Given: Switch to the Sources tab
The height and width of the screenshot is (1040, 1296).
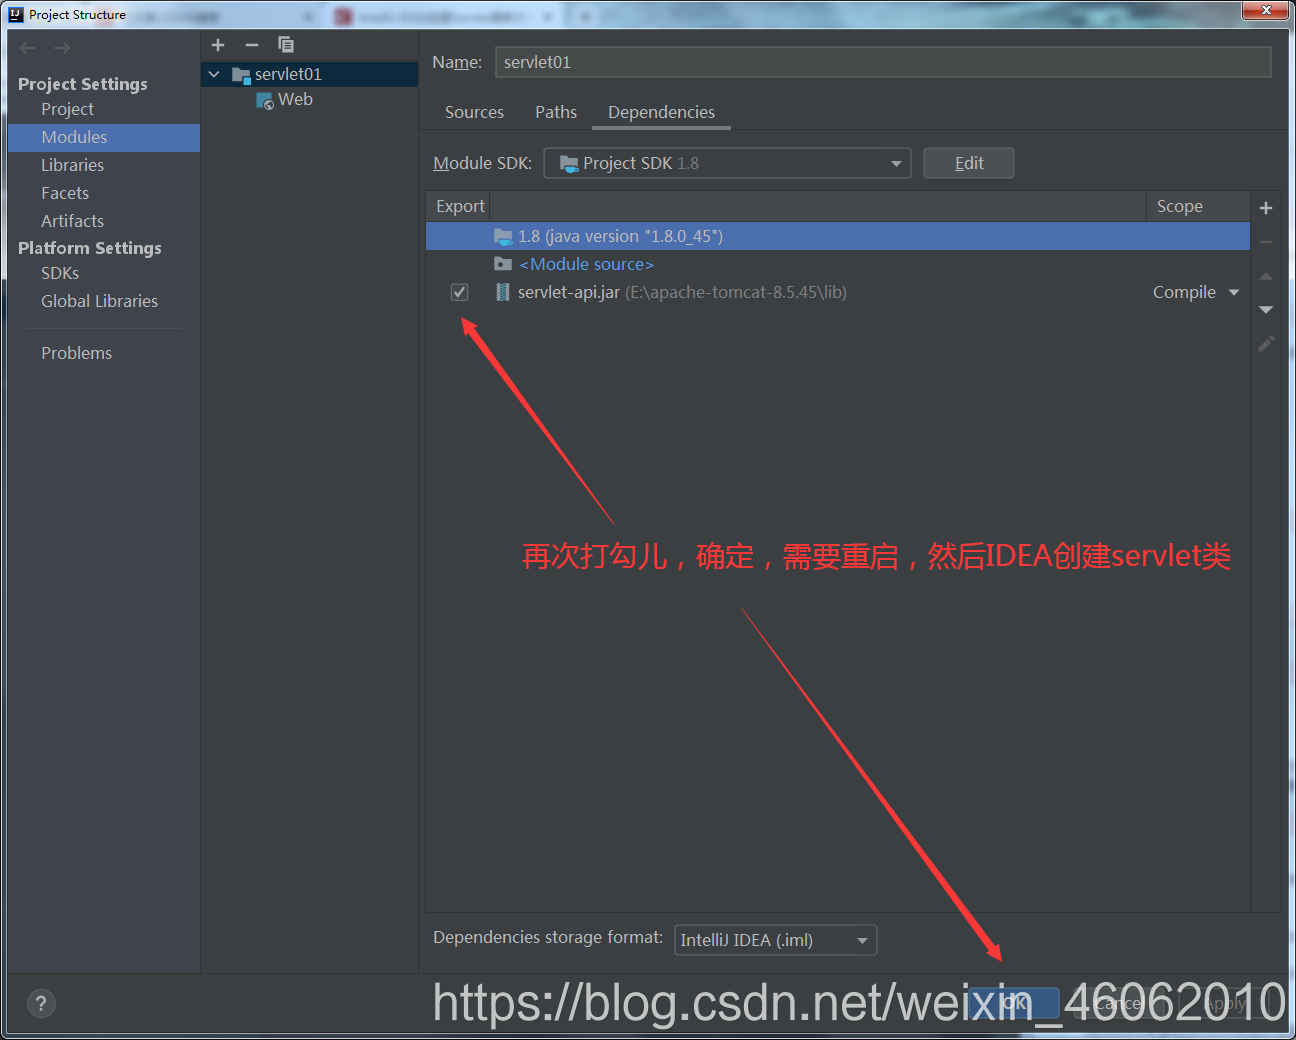Looking at the screenshot, I should (474, 112).
